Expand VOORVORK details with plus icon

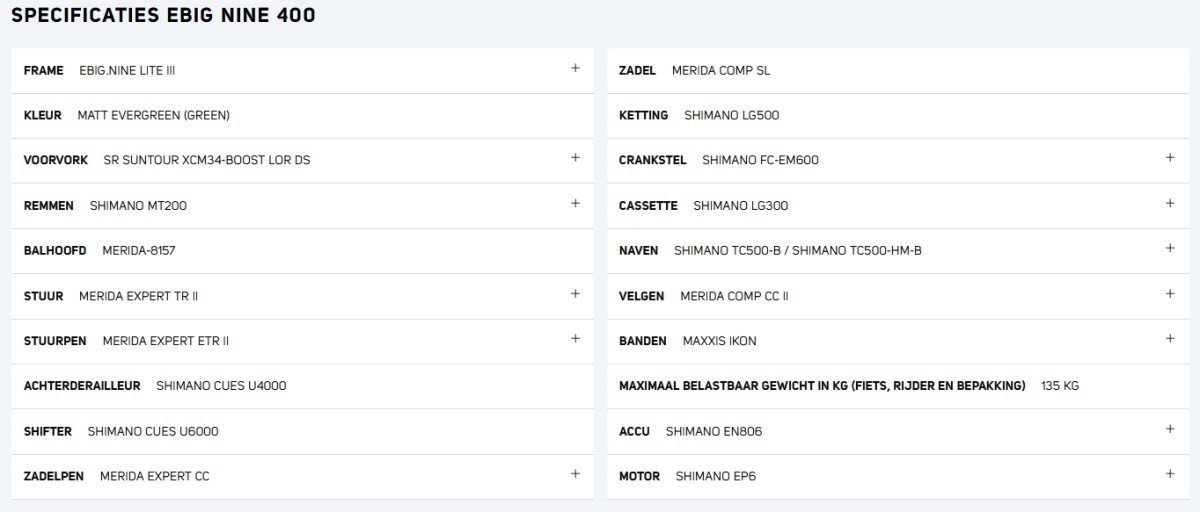point(575,158)
